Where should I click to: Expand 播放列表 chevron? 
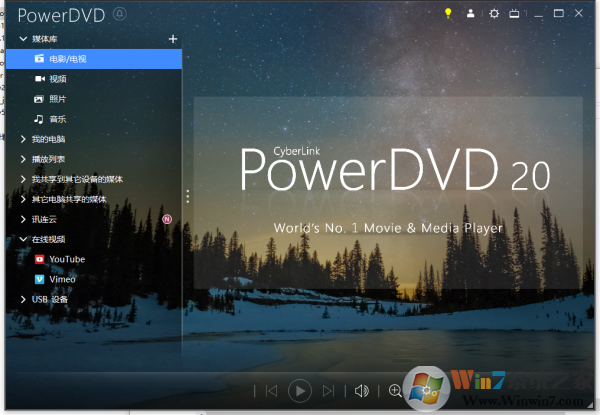tap(23, 159)
